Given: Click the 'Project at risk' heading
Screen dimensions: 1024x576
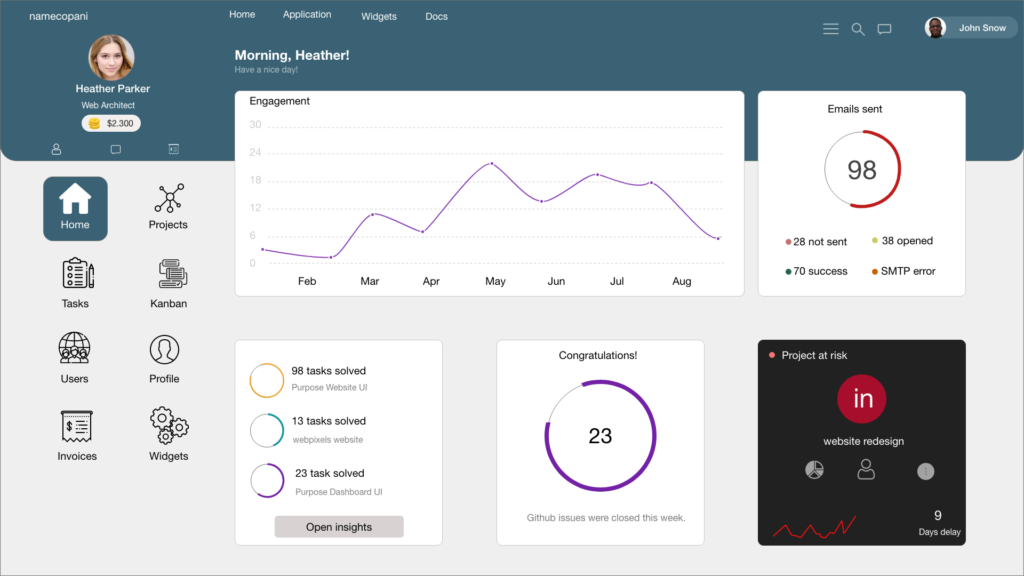Looking at the screenshot, I should point(814,355).
